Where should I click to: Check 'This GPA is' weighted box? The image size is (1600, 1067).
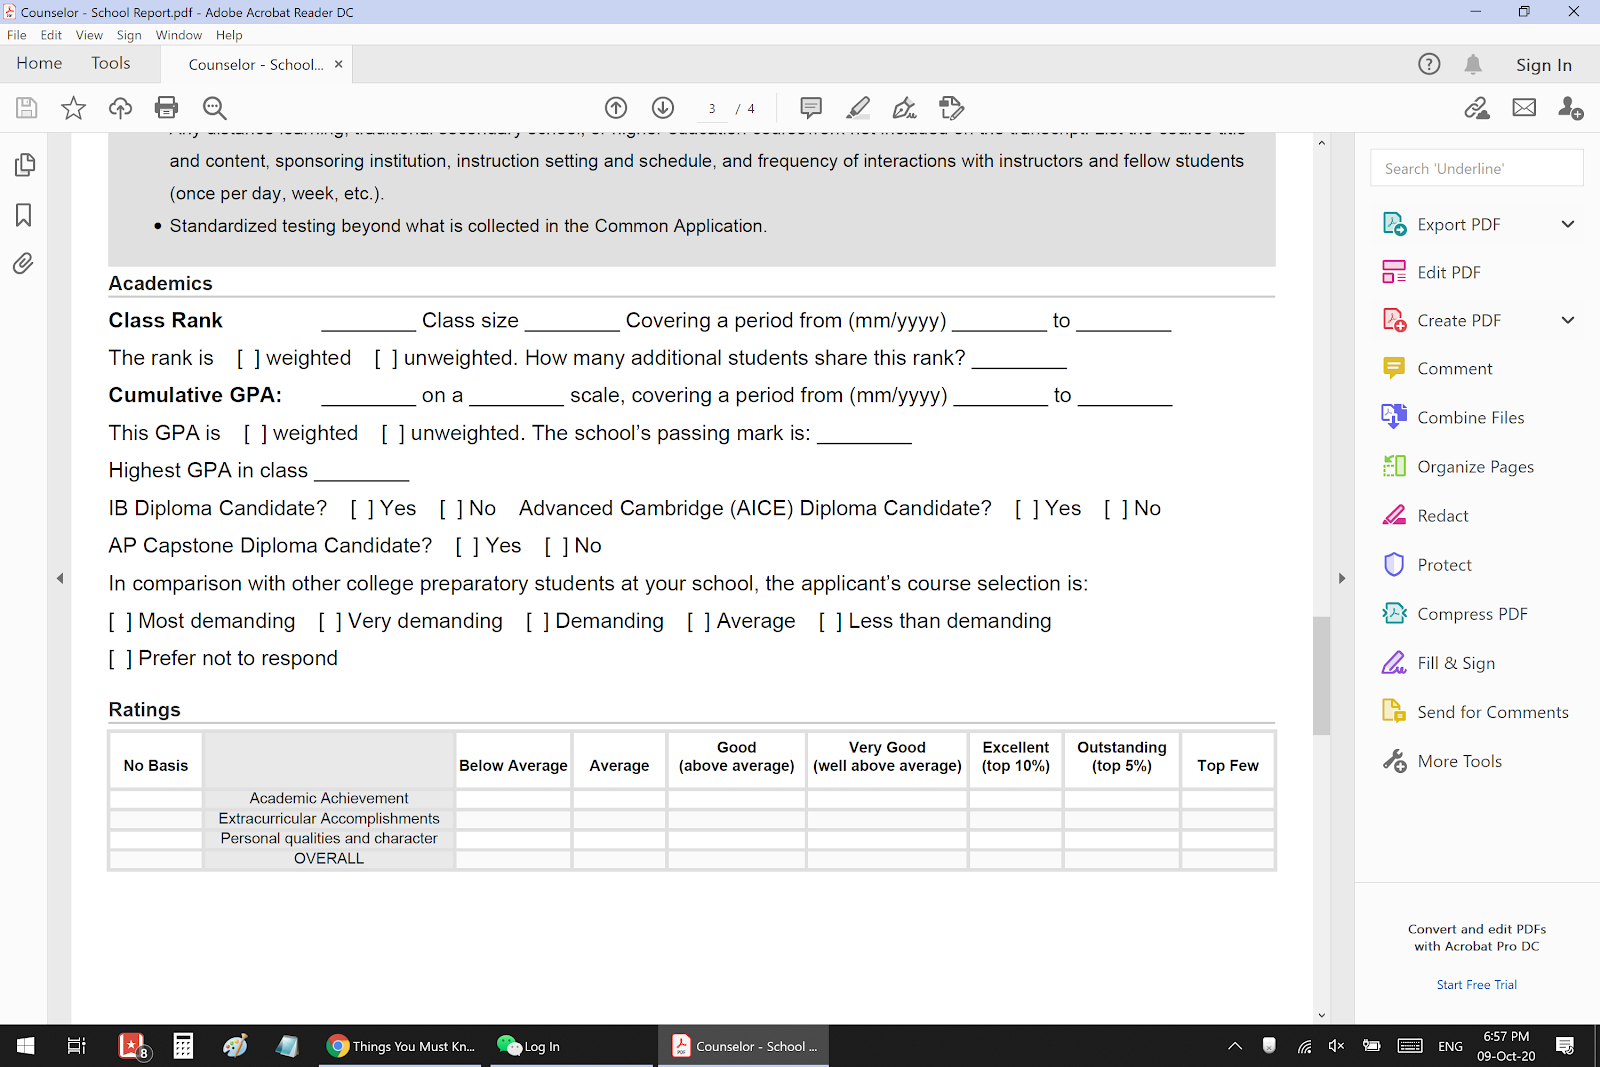[255, 433]
